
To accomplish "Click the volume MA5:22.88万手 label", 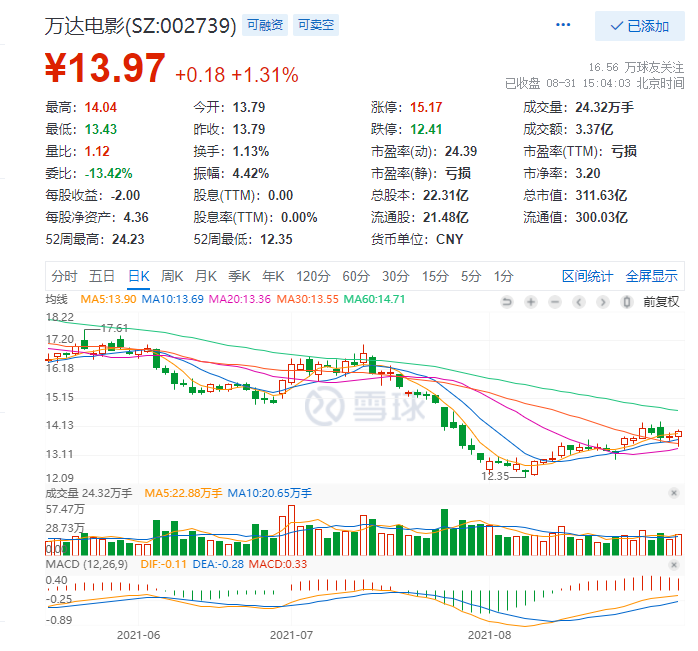I will click(183, 493).
